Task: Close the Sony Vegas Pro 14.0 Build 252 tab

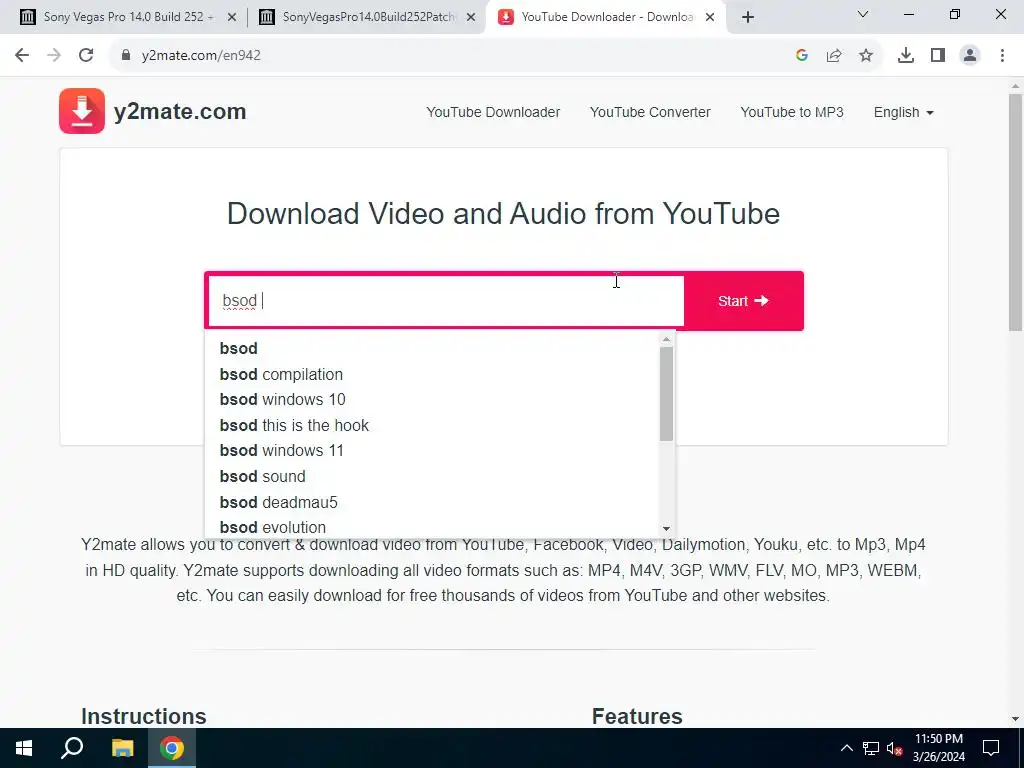Action: click(x=231, y=17)
